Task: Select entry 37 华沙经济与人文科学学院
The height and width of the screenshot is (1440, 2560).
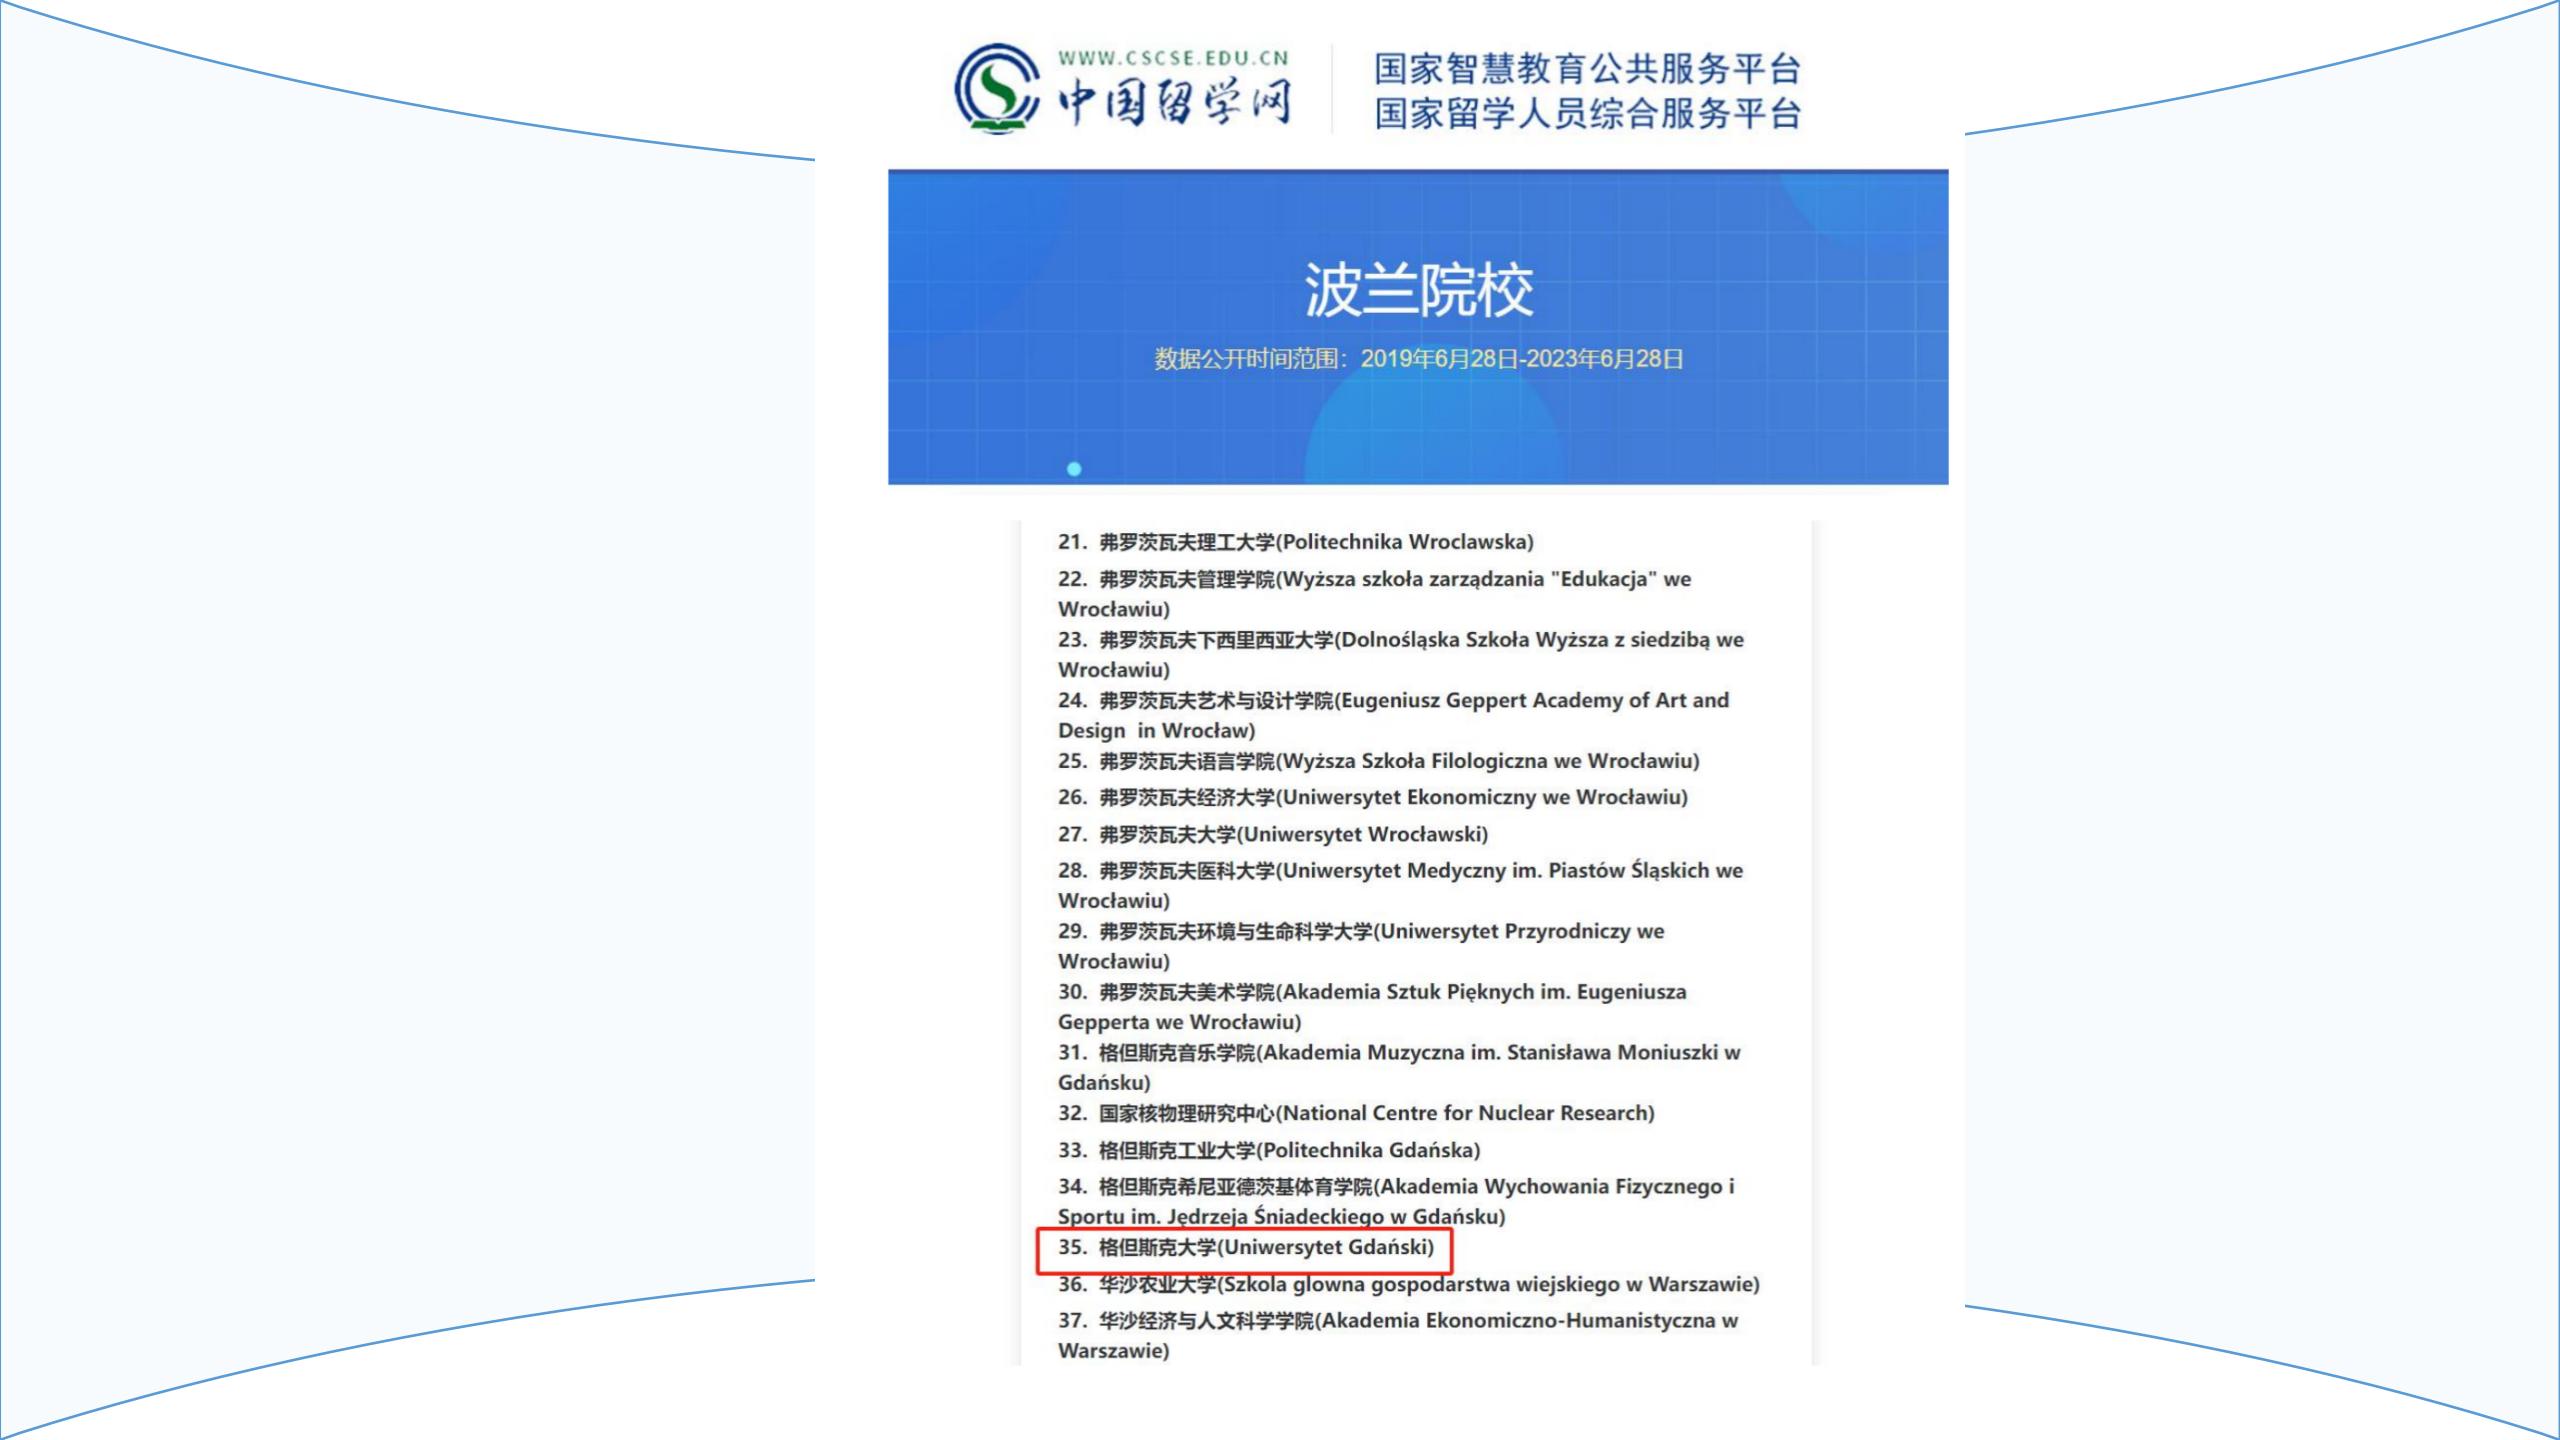Action: coord(1398,1335)
